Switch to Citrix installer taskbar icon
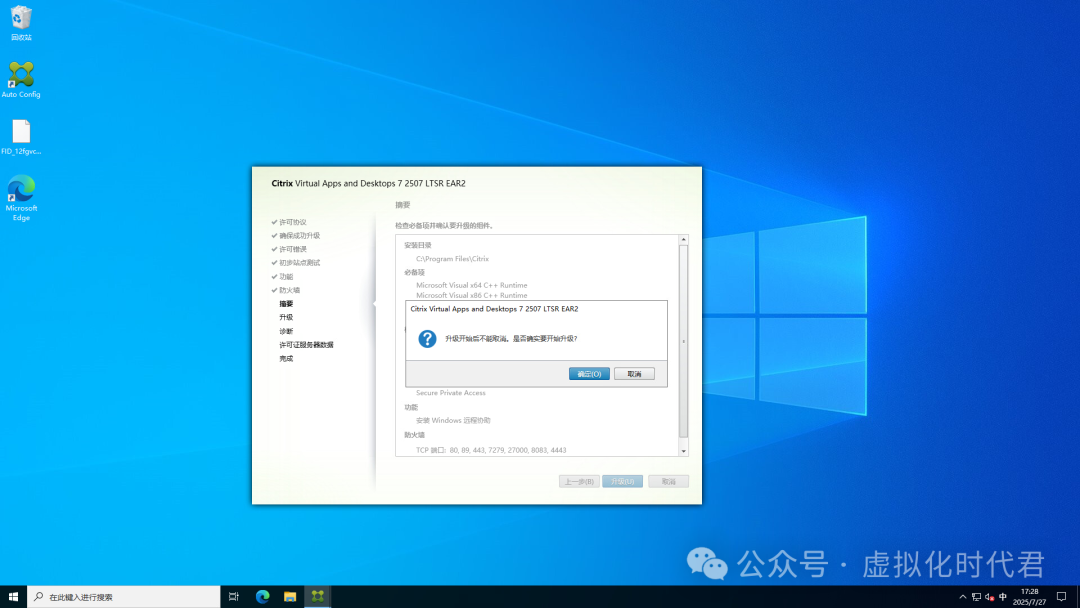 click(318, 596)
